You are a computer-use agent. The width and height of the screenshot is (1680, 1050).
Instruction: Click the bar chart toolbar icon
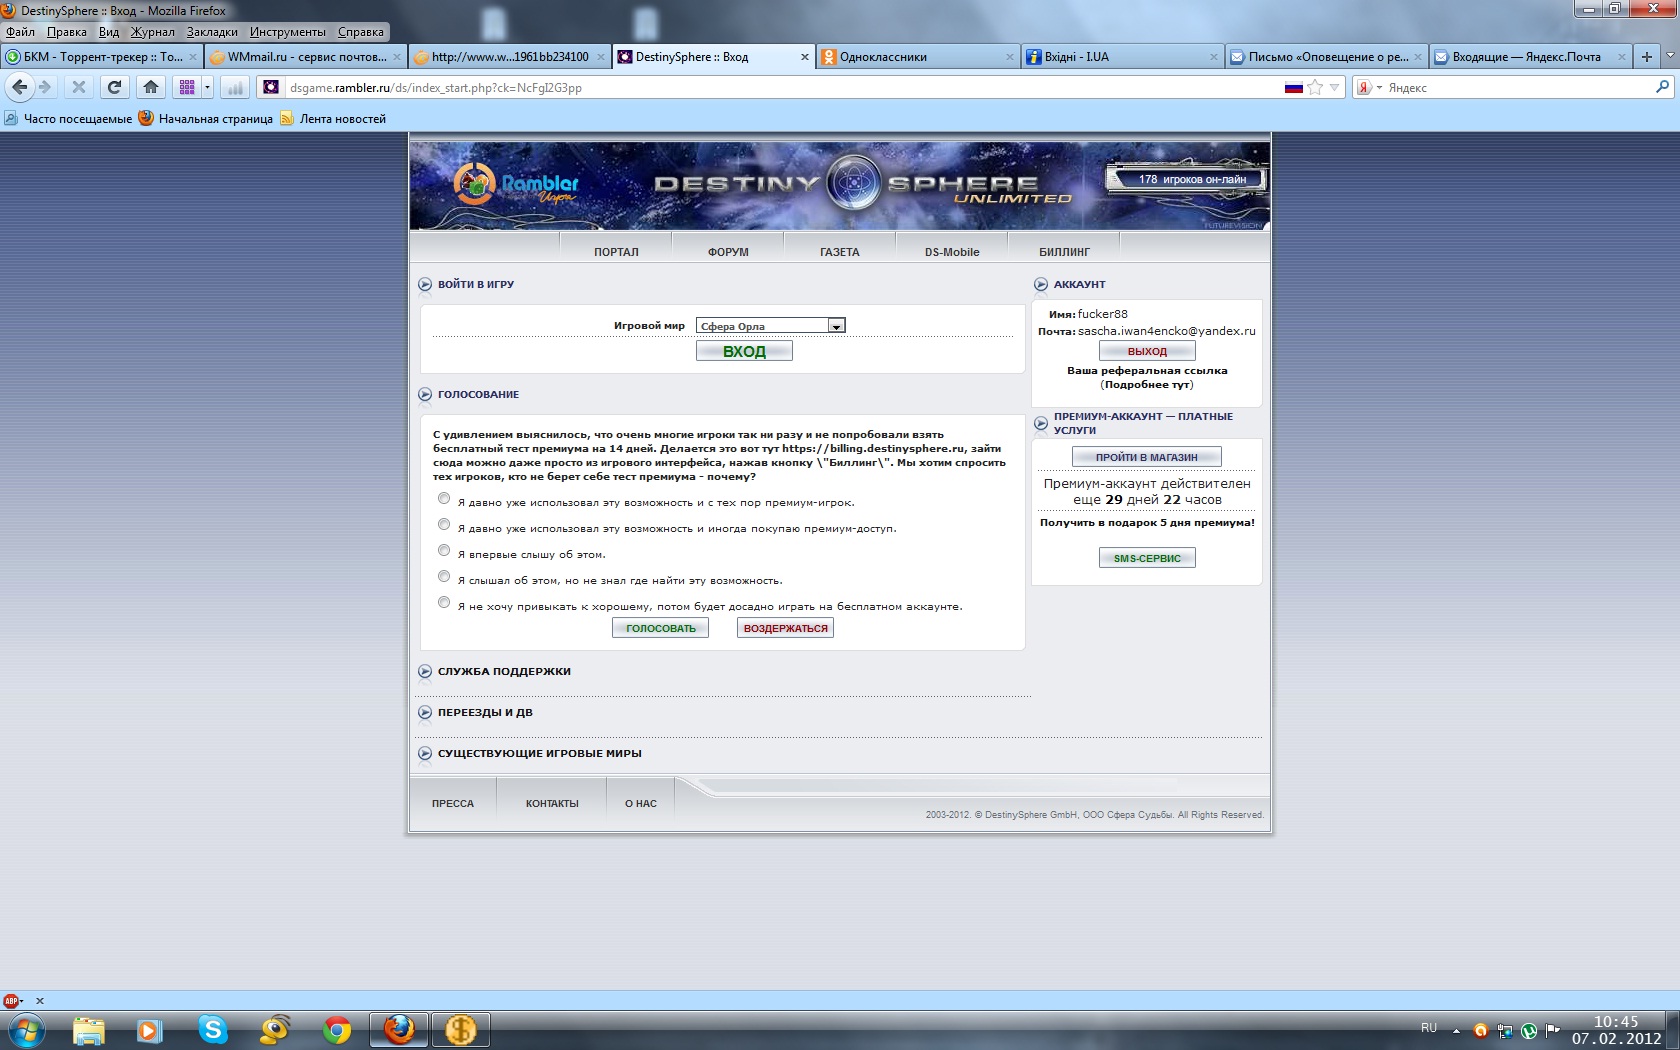click(235, 87)
